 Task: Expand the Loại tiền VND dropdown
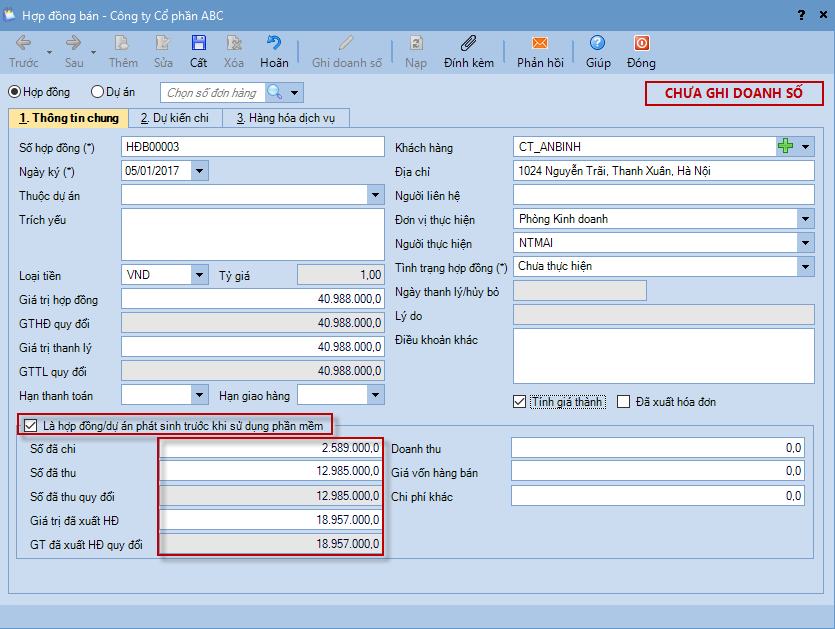tap(199, 275)
